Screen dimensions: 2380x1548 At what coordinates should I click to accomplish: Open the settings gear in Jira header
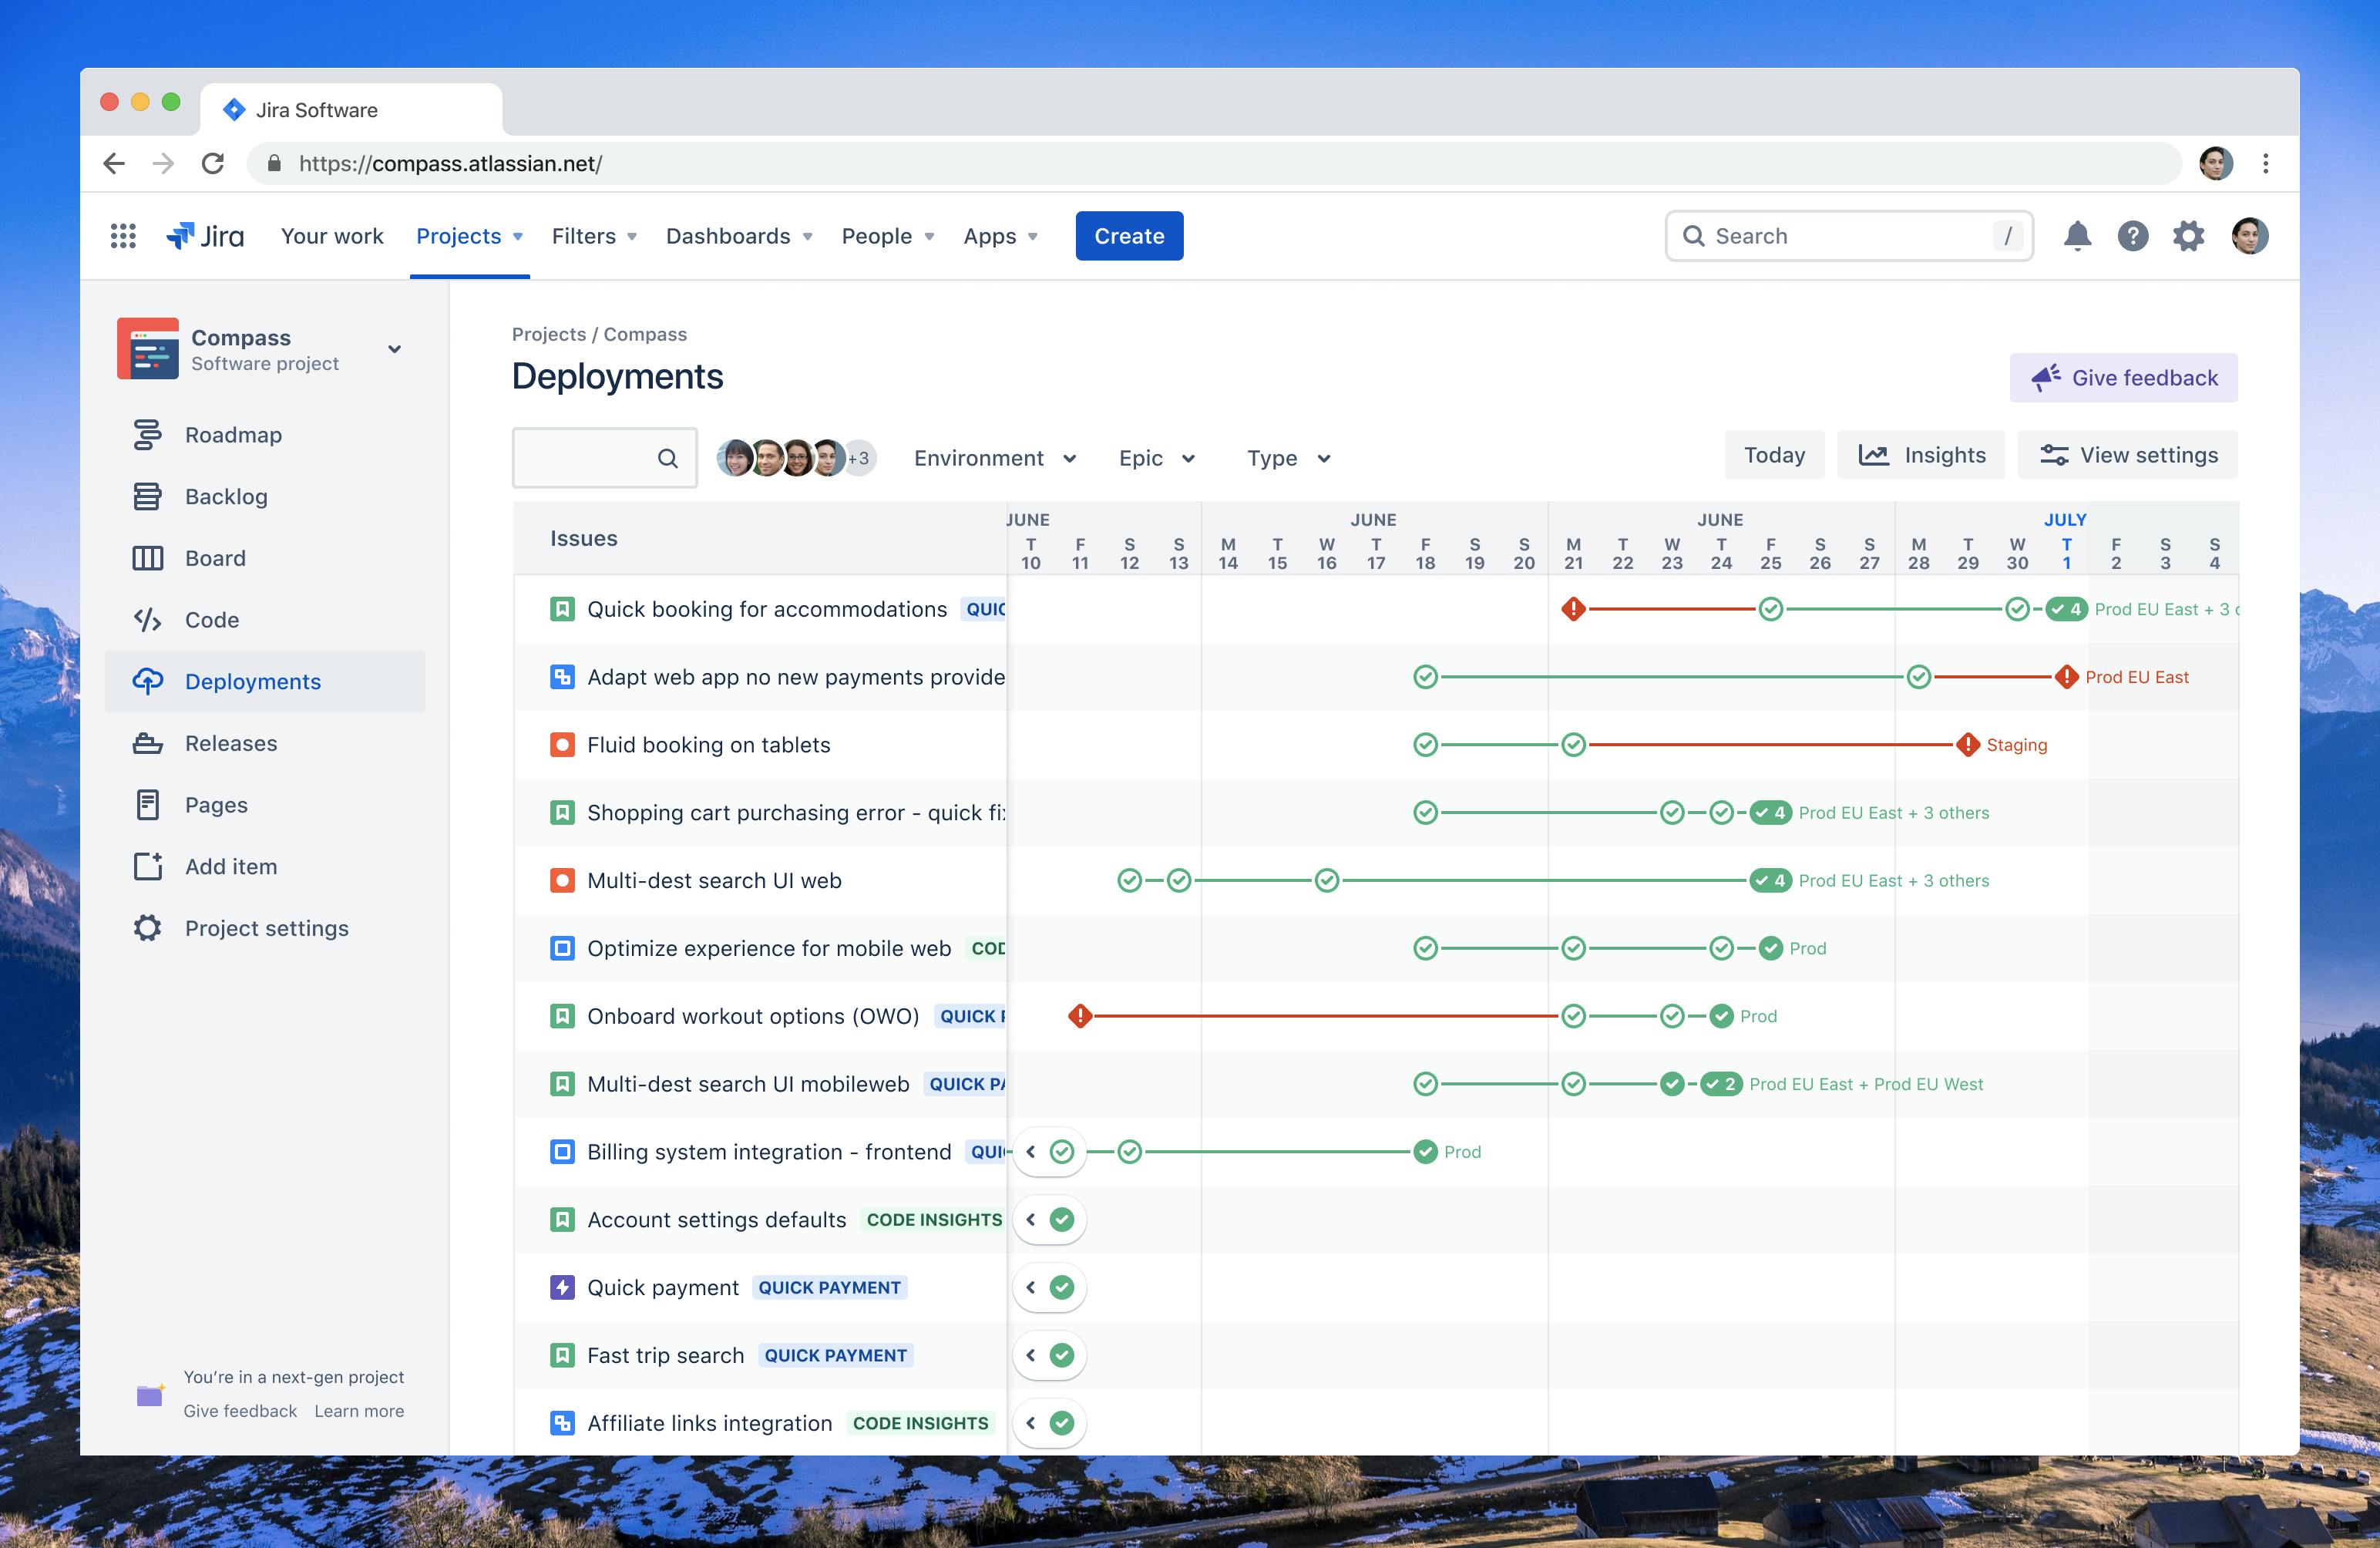[2189, 236]
